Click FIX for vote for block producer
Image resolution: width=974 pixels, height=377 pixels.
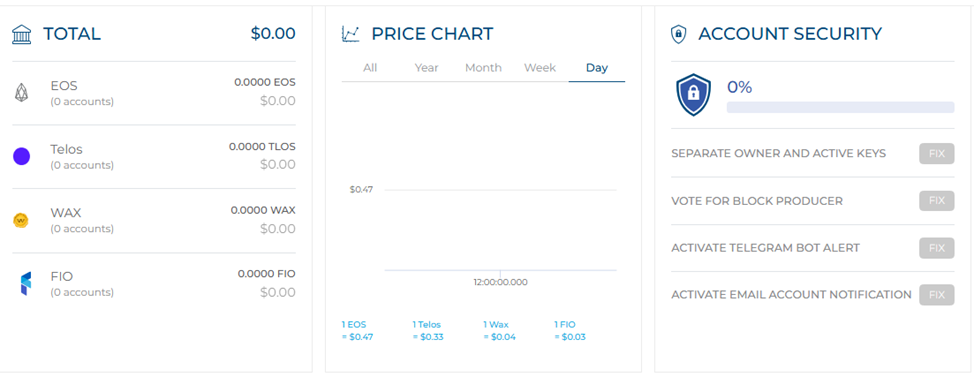point(937,201)
